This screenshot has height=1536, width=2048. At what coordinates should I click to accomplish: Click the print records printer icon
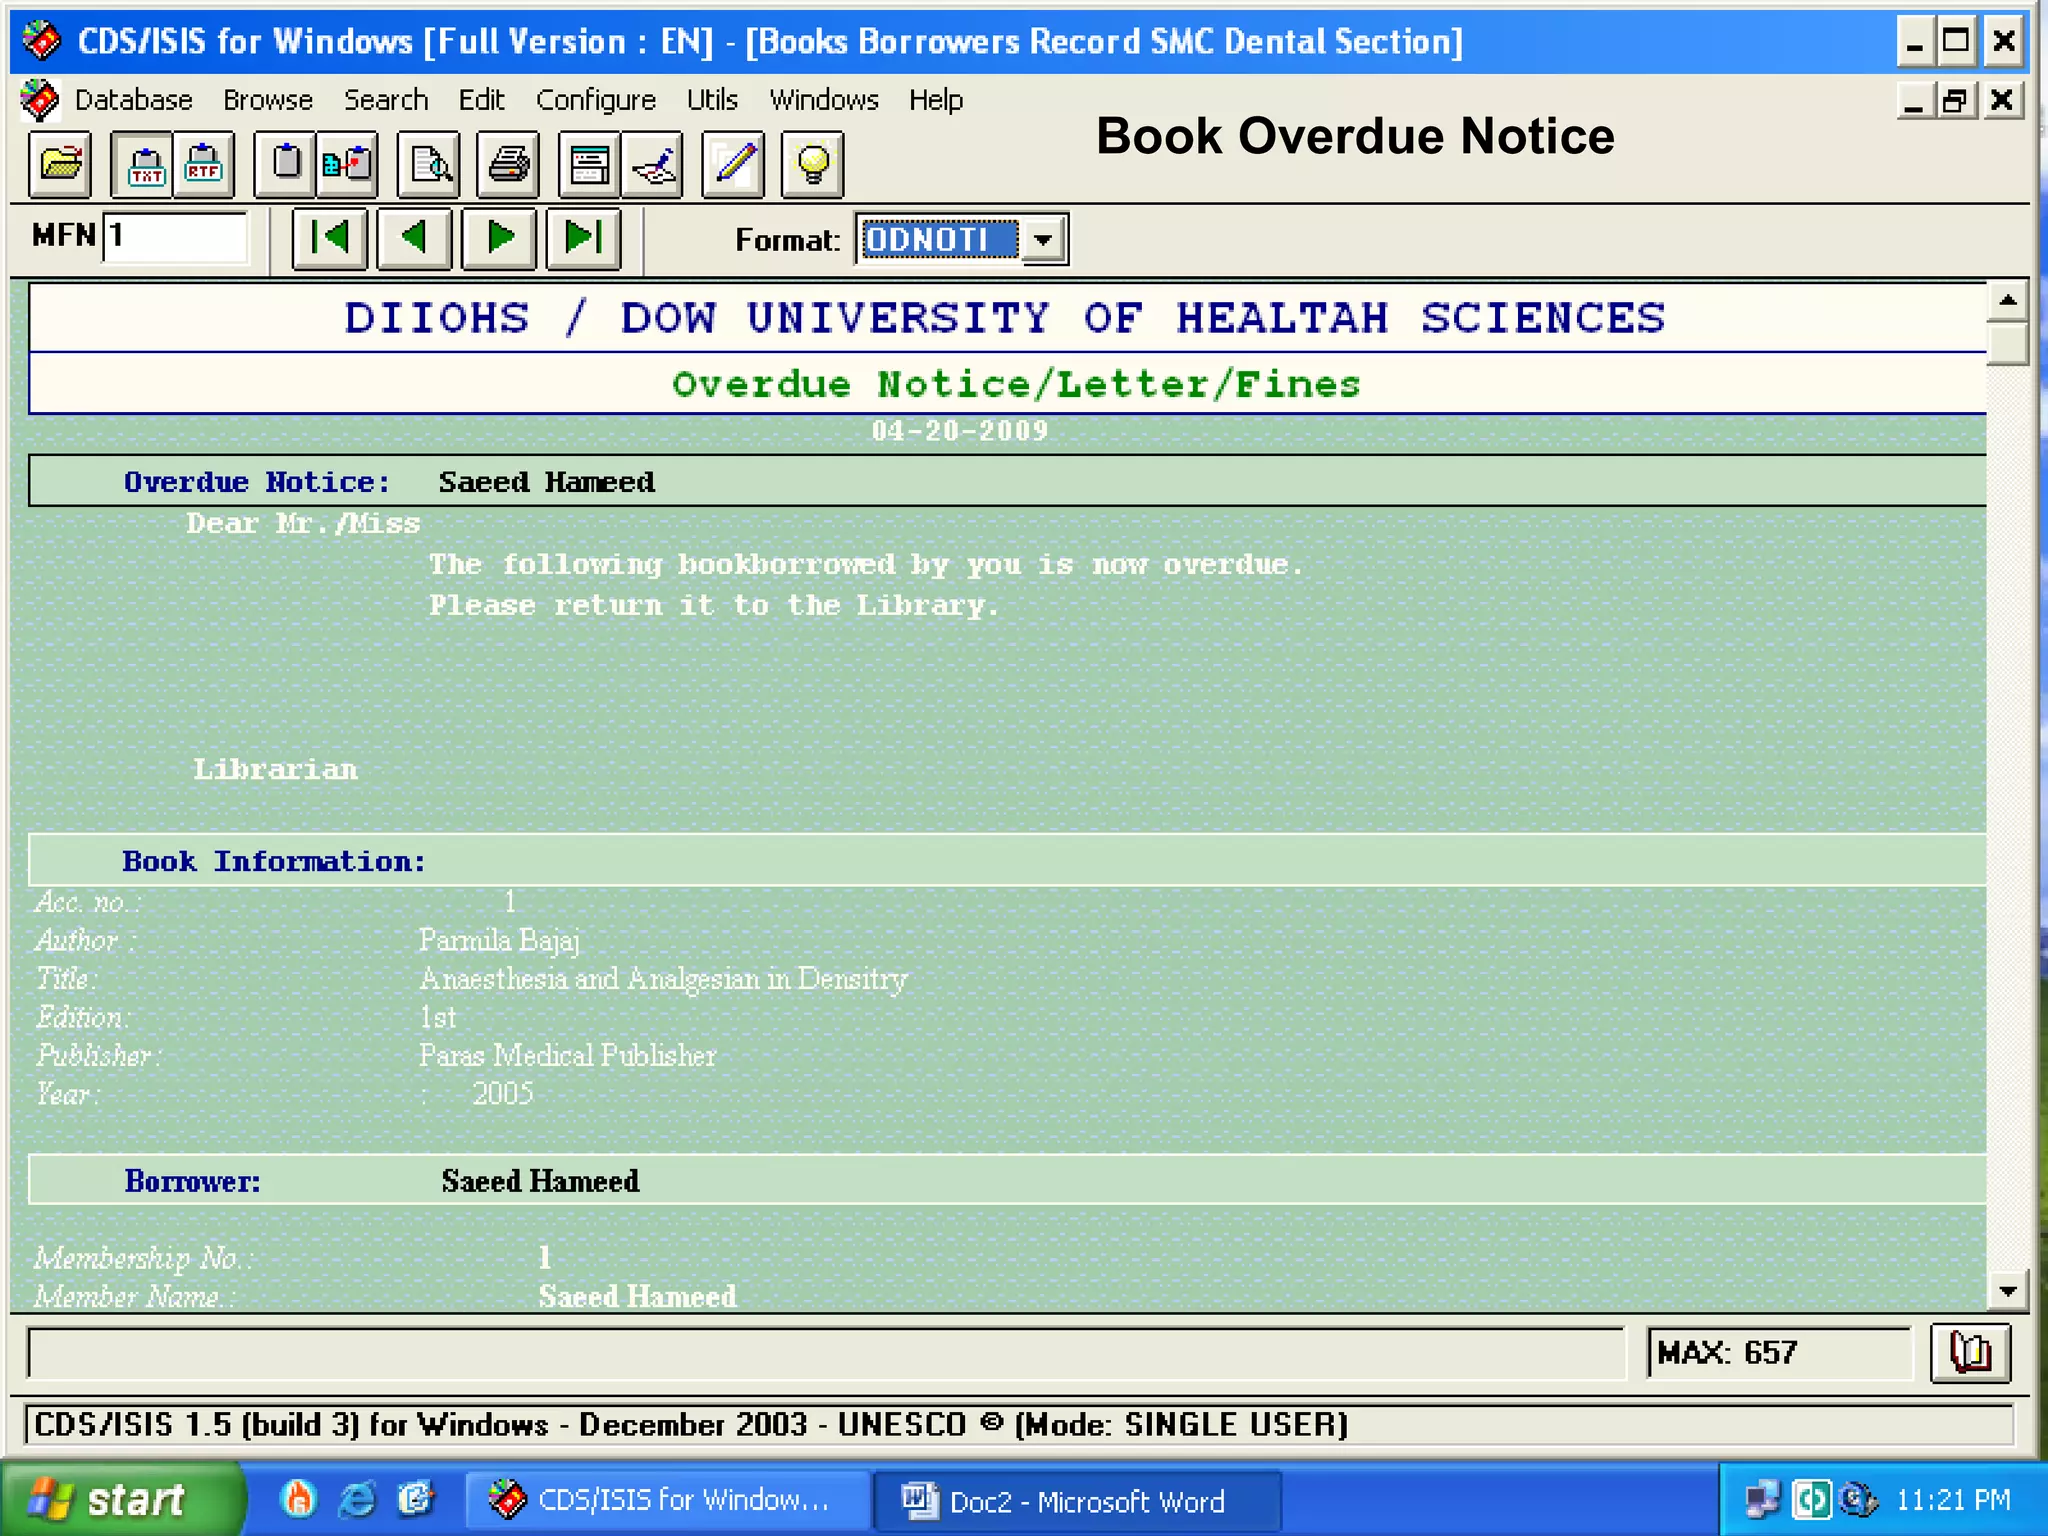tap(509, 165)
